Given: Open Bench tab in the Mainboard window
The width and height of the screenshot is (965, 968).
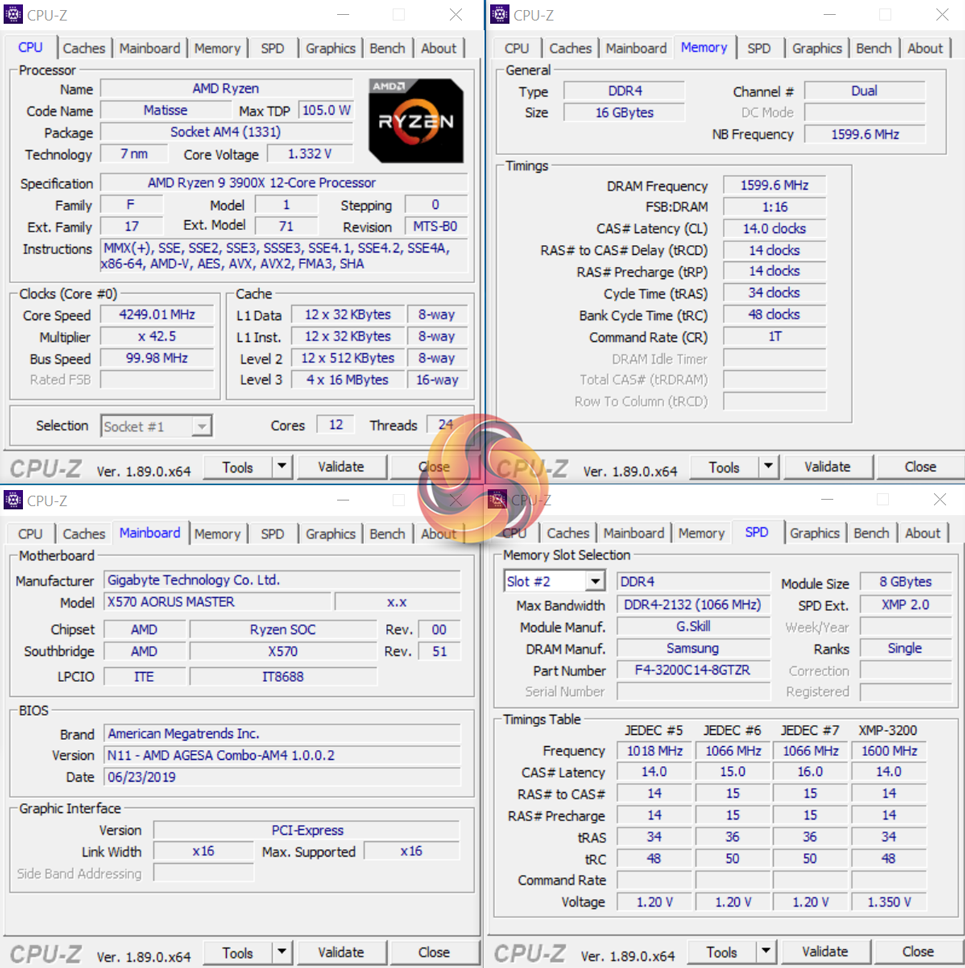Looking at the screenshot, I should coord(387,534).
